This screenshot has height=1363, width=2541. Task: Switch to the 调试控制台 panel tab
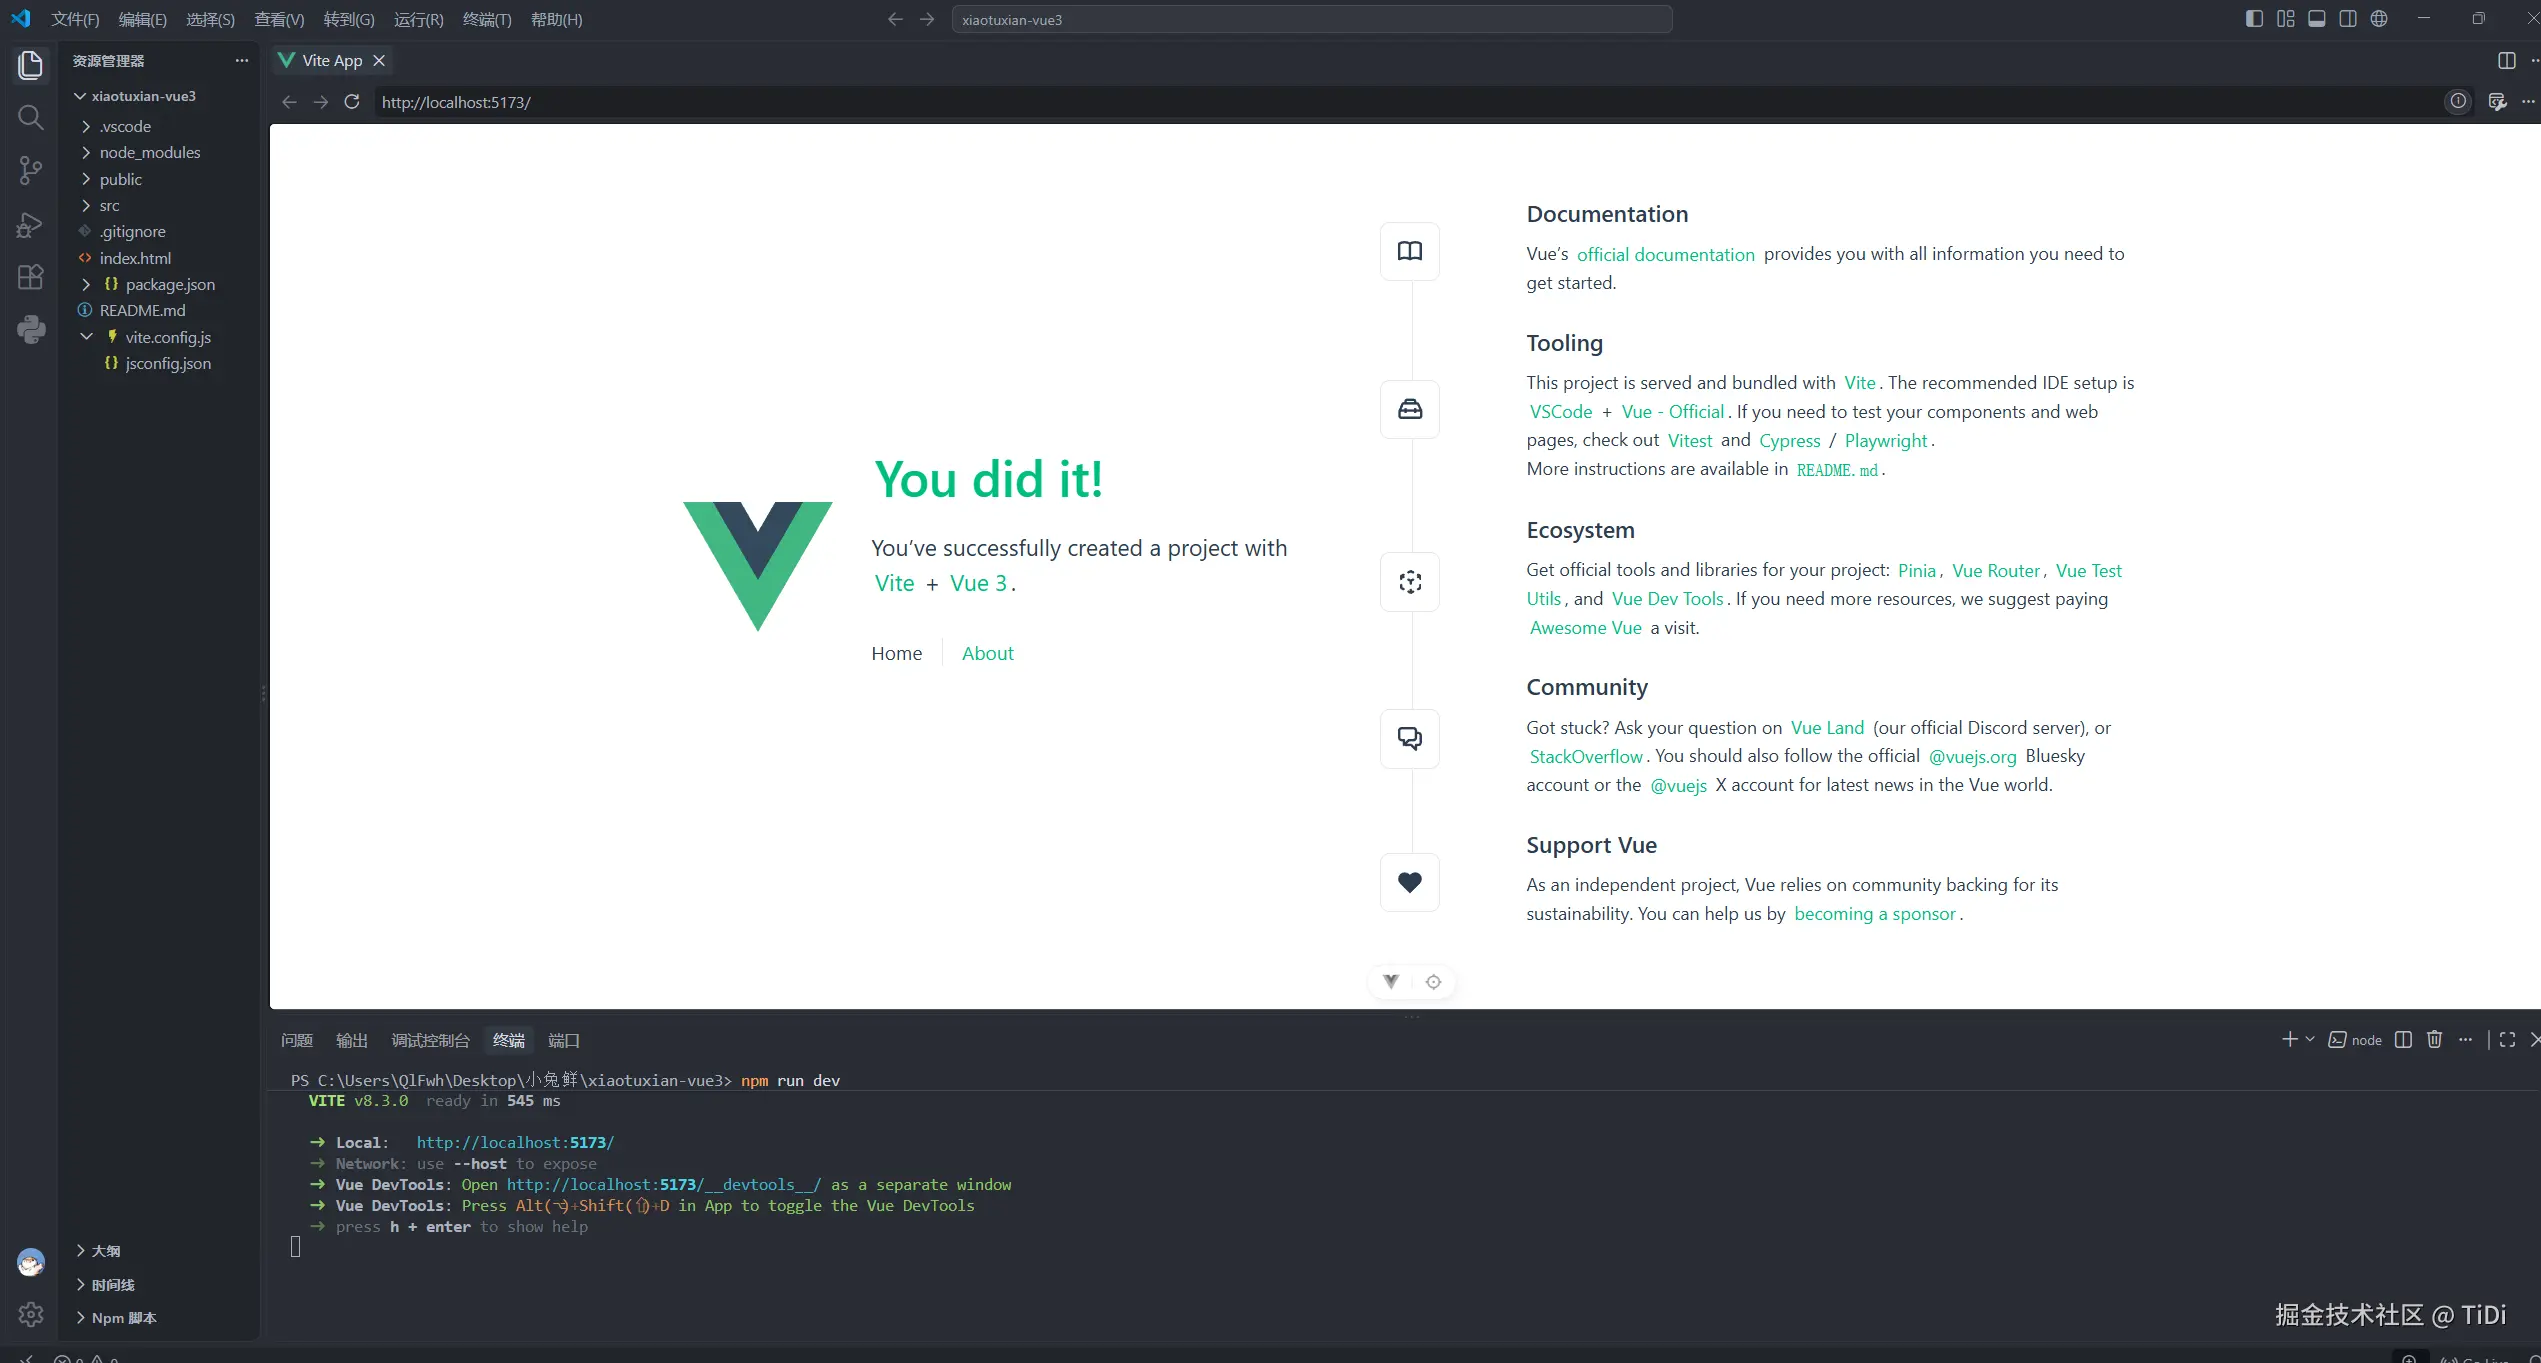coord(430,1040)
